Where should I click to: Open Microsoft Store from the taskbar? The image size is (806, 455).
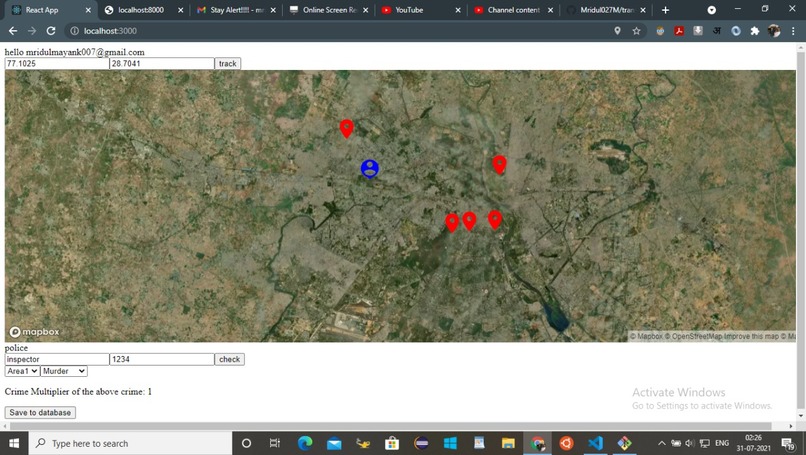tap(392, 443)
